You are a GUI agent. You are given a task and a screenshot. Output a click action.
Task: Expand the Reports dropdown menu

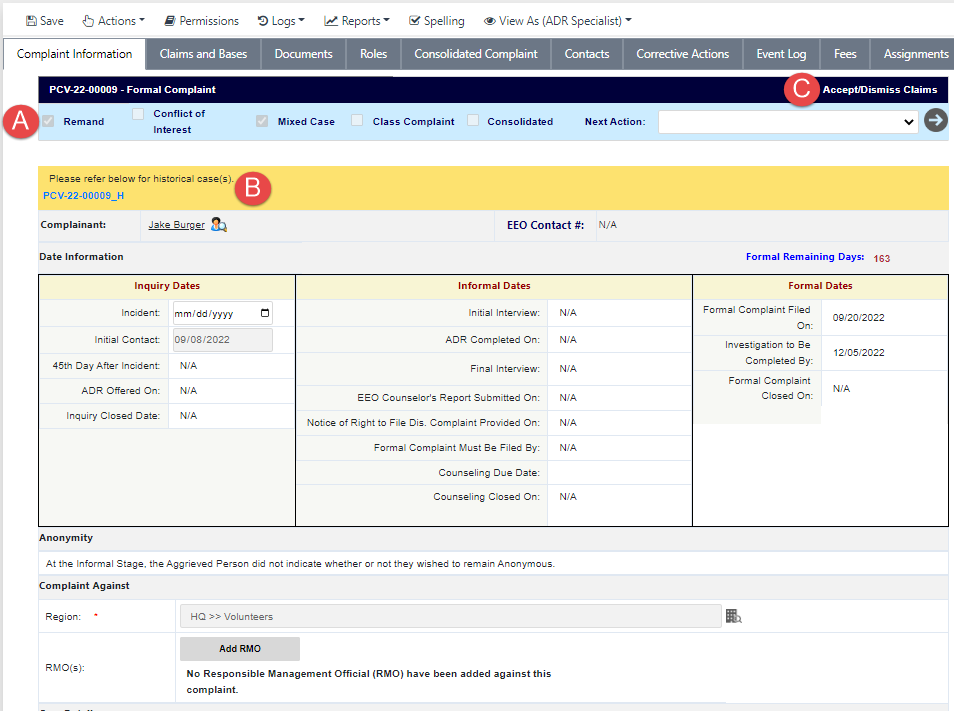357,21
